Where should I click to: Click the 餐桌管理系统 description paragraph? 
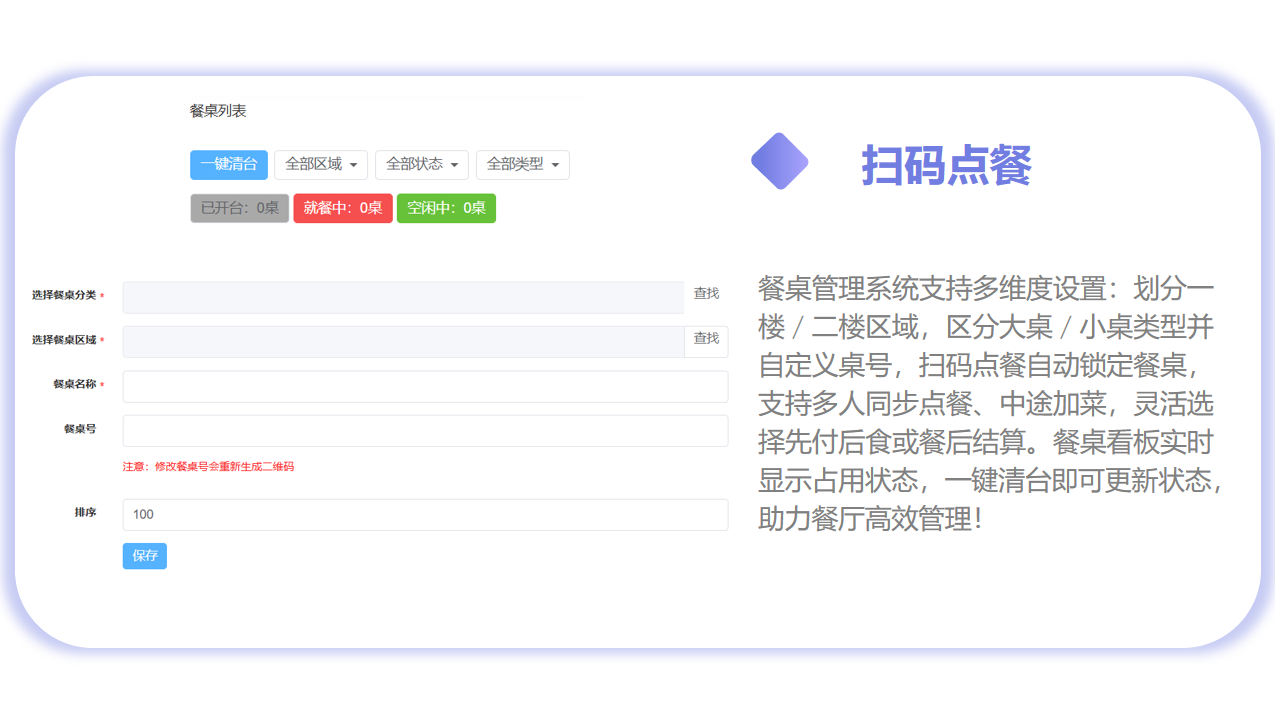pos(990,403)
